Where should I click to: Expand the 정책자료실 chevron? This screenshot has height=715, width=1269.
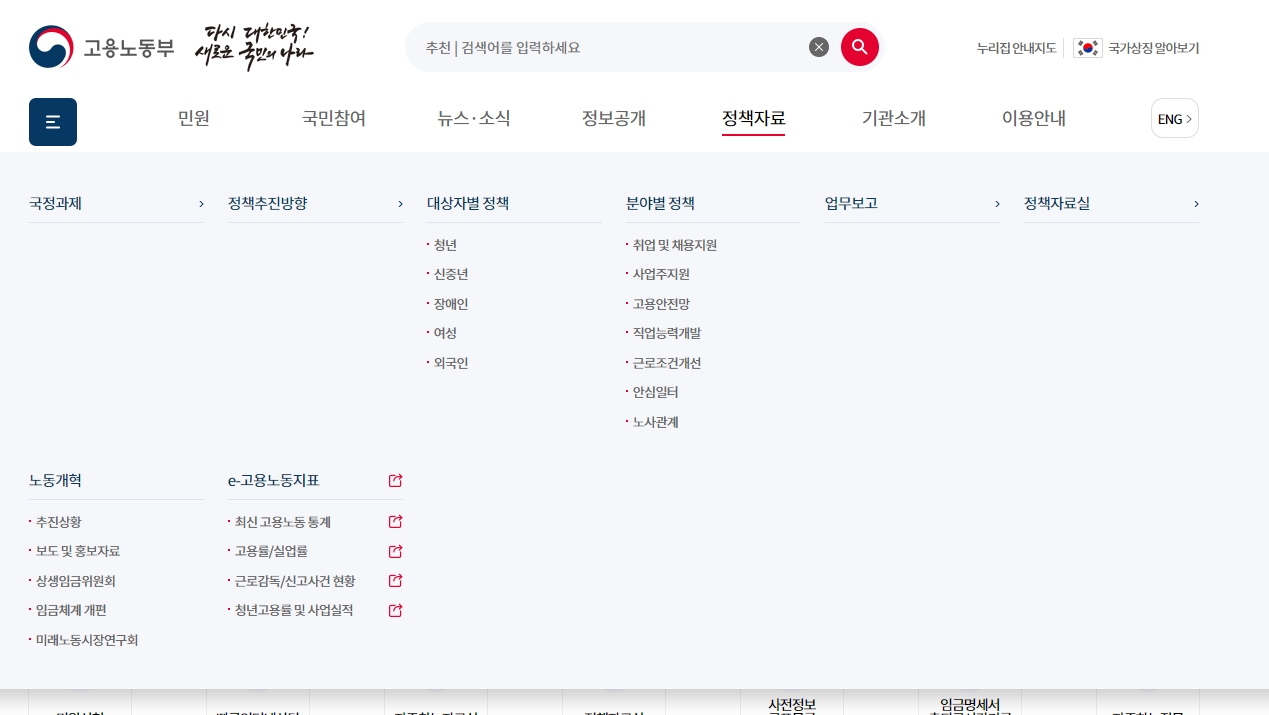1195,203
